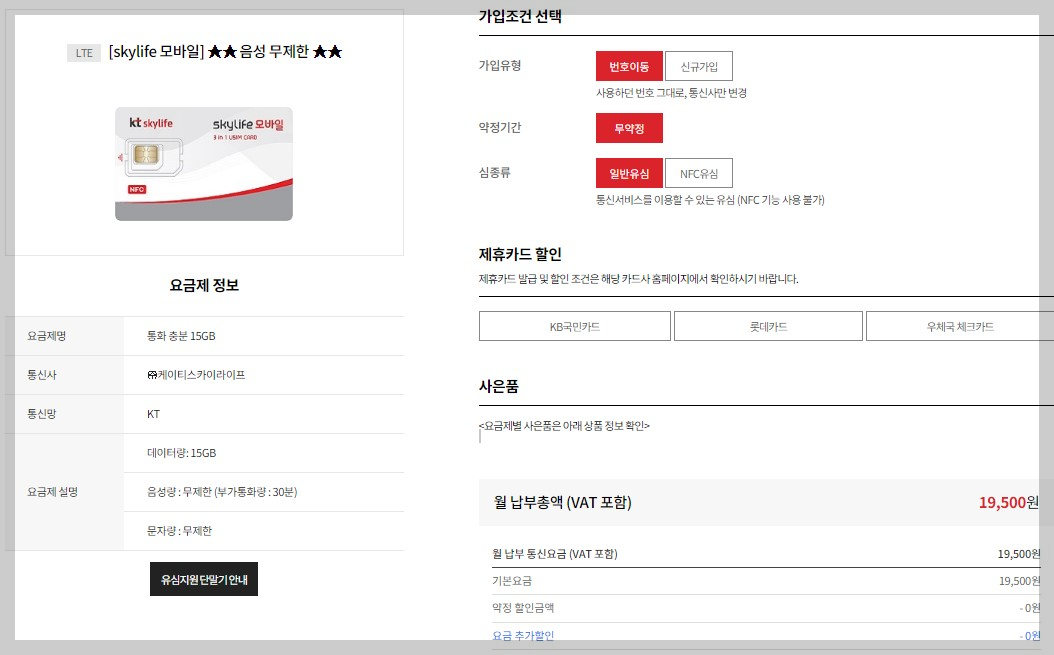
Task: Click the kt skylife logo on card
Action: pyautogui.click(x=151, y=122)
